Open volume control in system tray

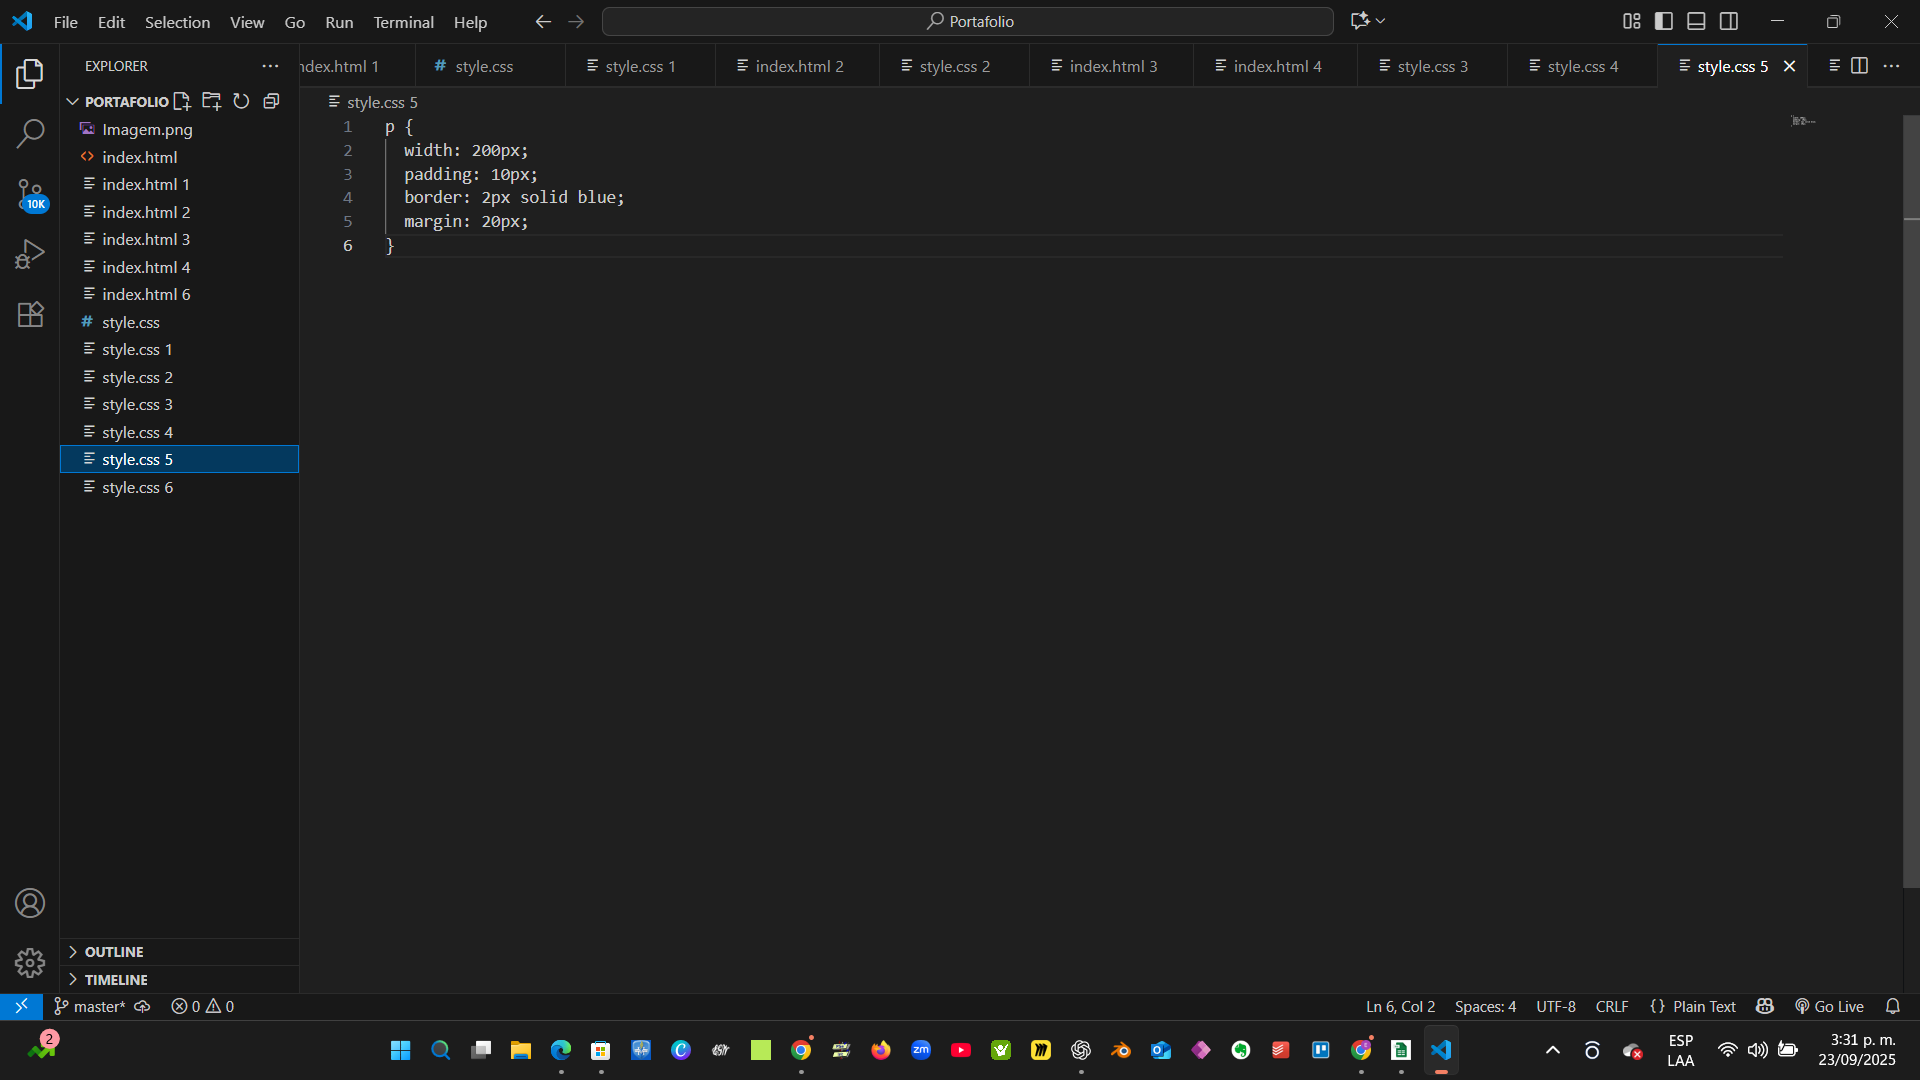(x=1757, y=1050)
